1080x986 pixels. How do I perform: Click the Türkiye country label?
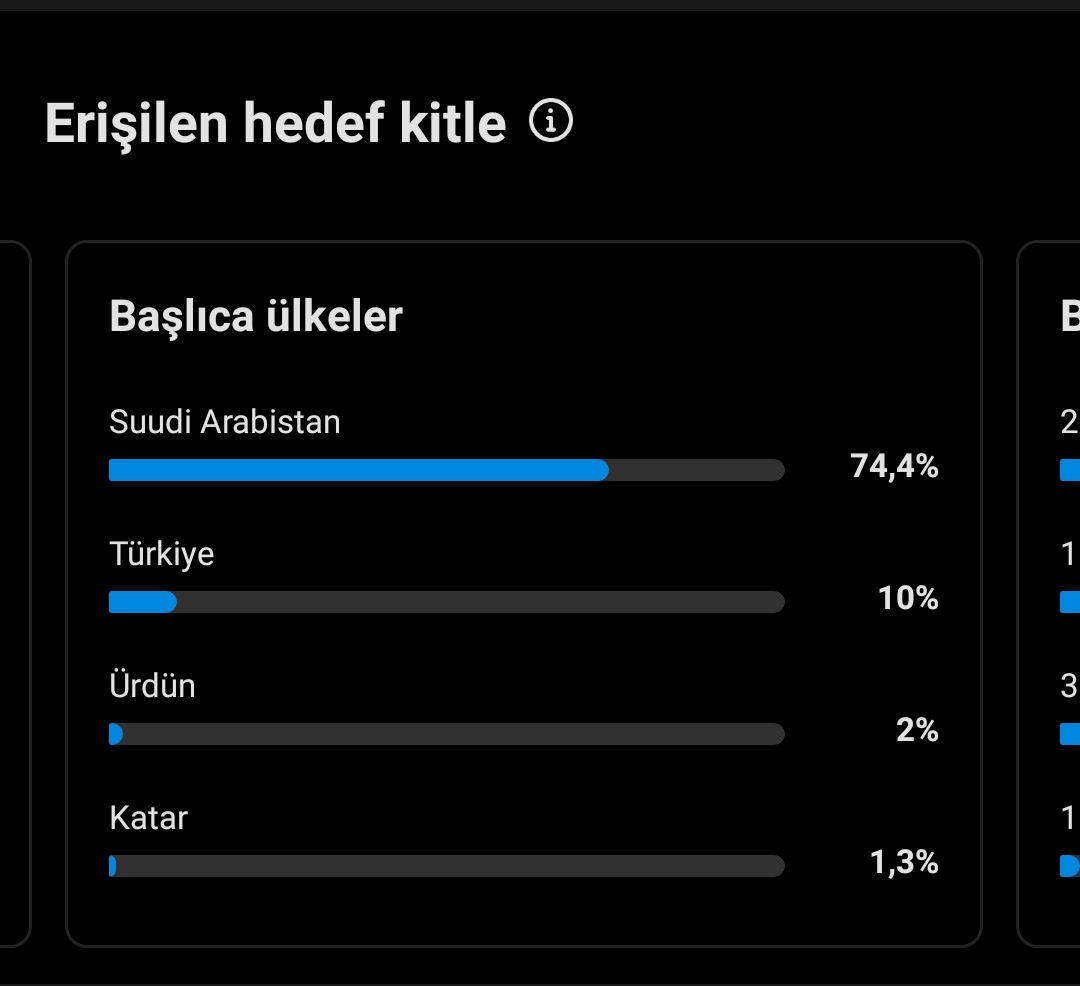(161, 554)
